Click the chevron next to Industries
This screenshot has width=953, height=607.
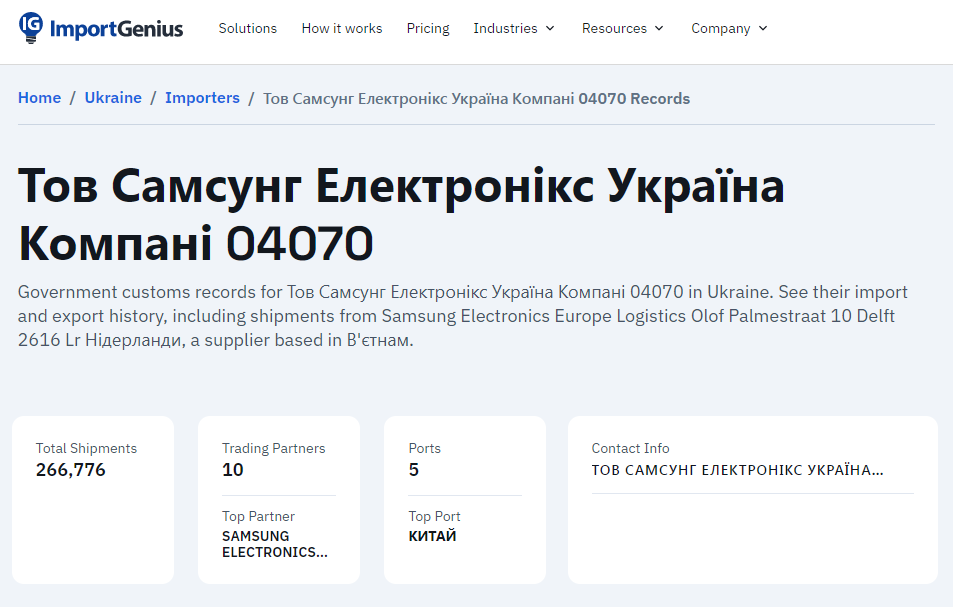pos(551,29)
